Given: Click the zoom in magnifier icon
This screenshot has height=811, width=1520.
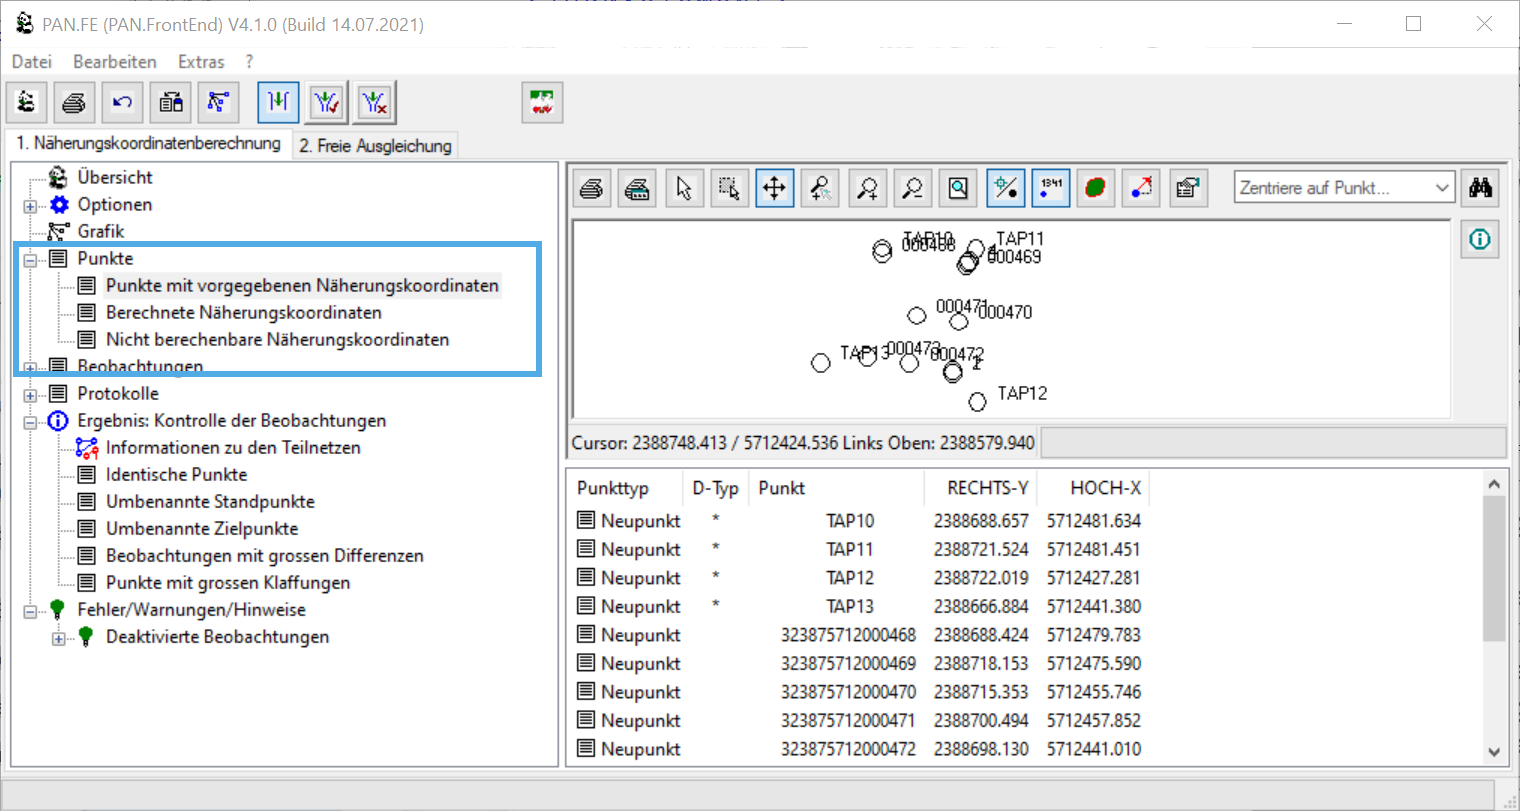Looking at the screenshot, I should pyautogui.click(x=867, y=188).
